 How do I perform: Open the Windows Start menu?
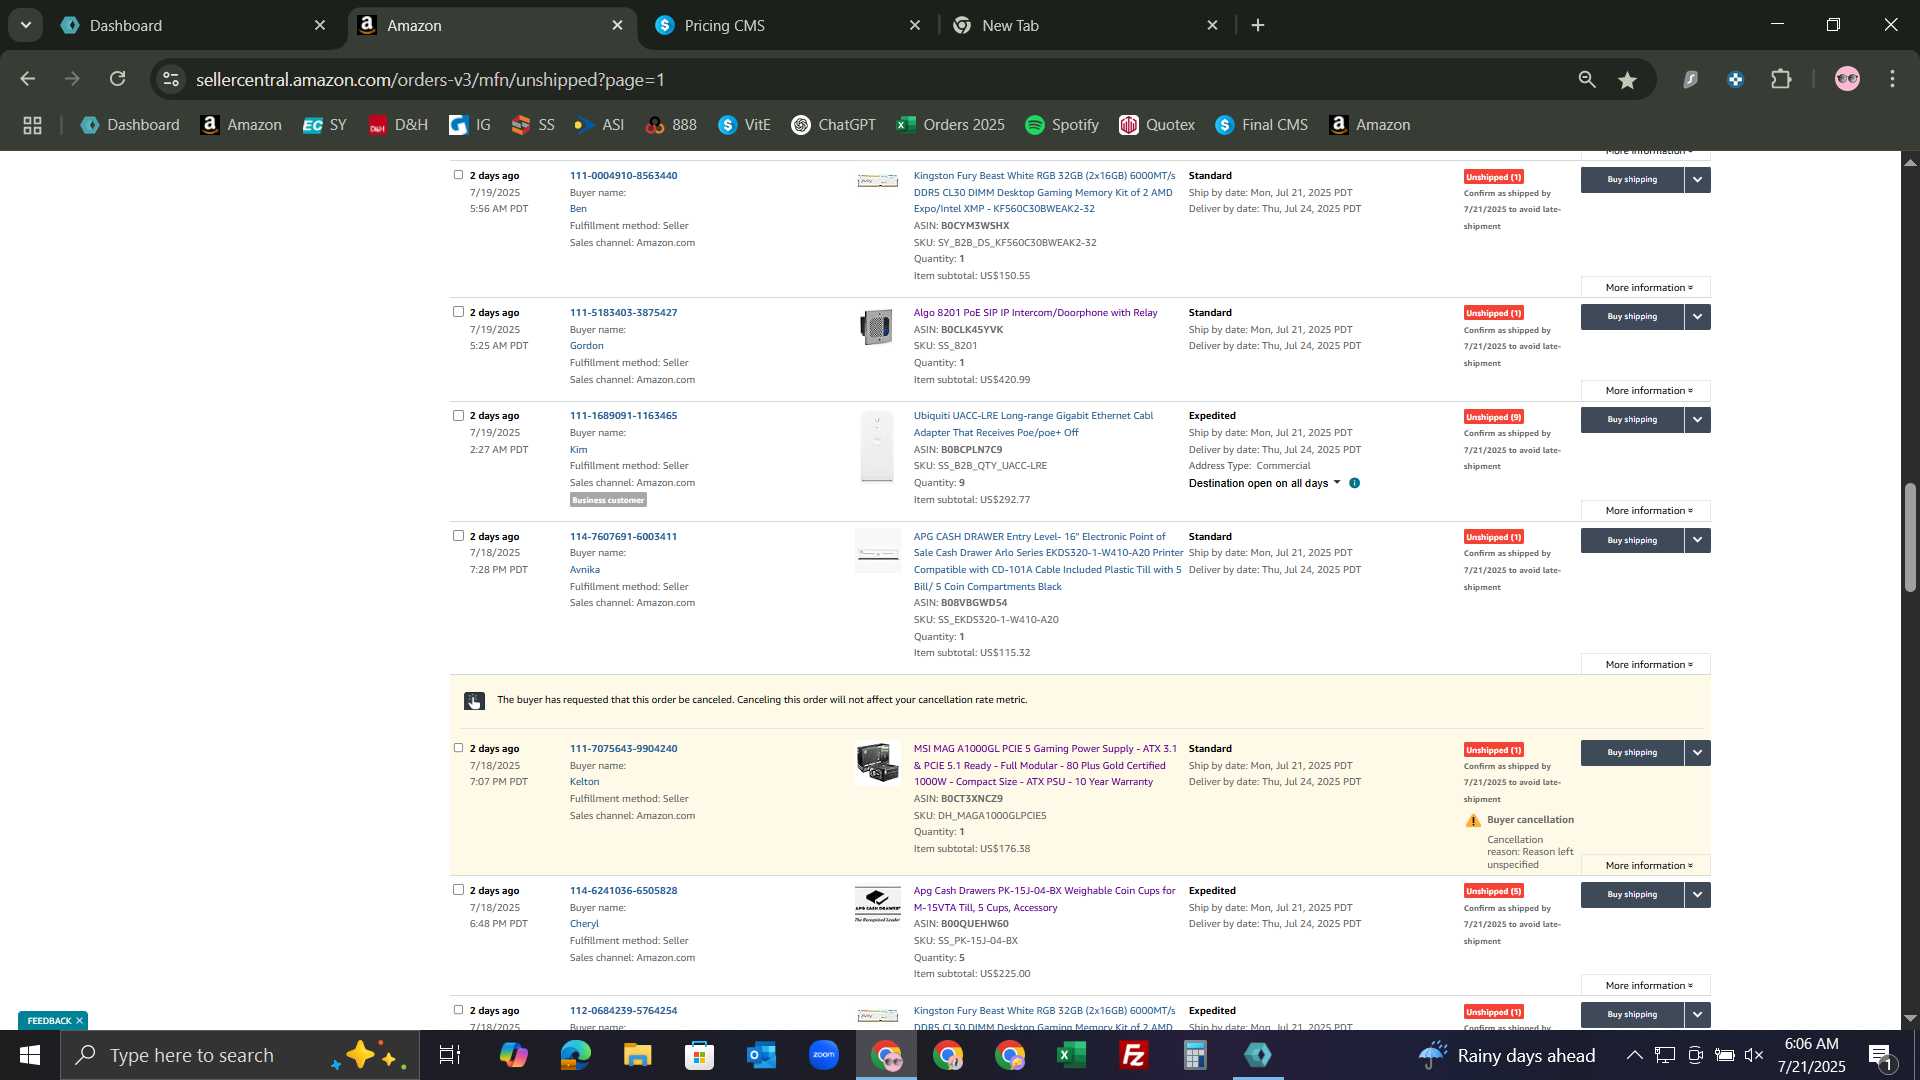click(x=30, y=1055)
